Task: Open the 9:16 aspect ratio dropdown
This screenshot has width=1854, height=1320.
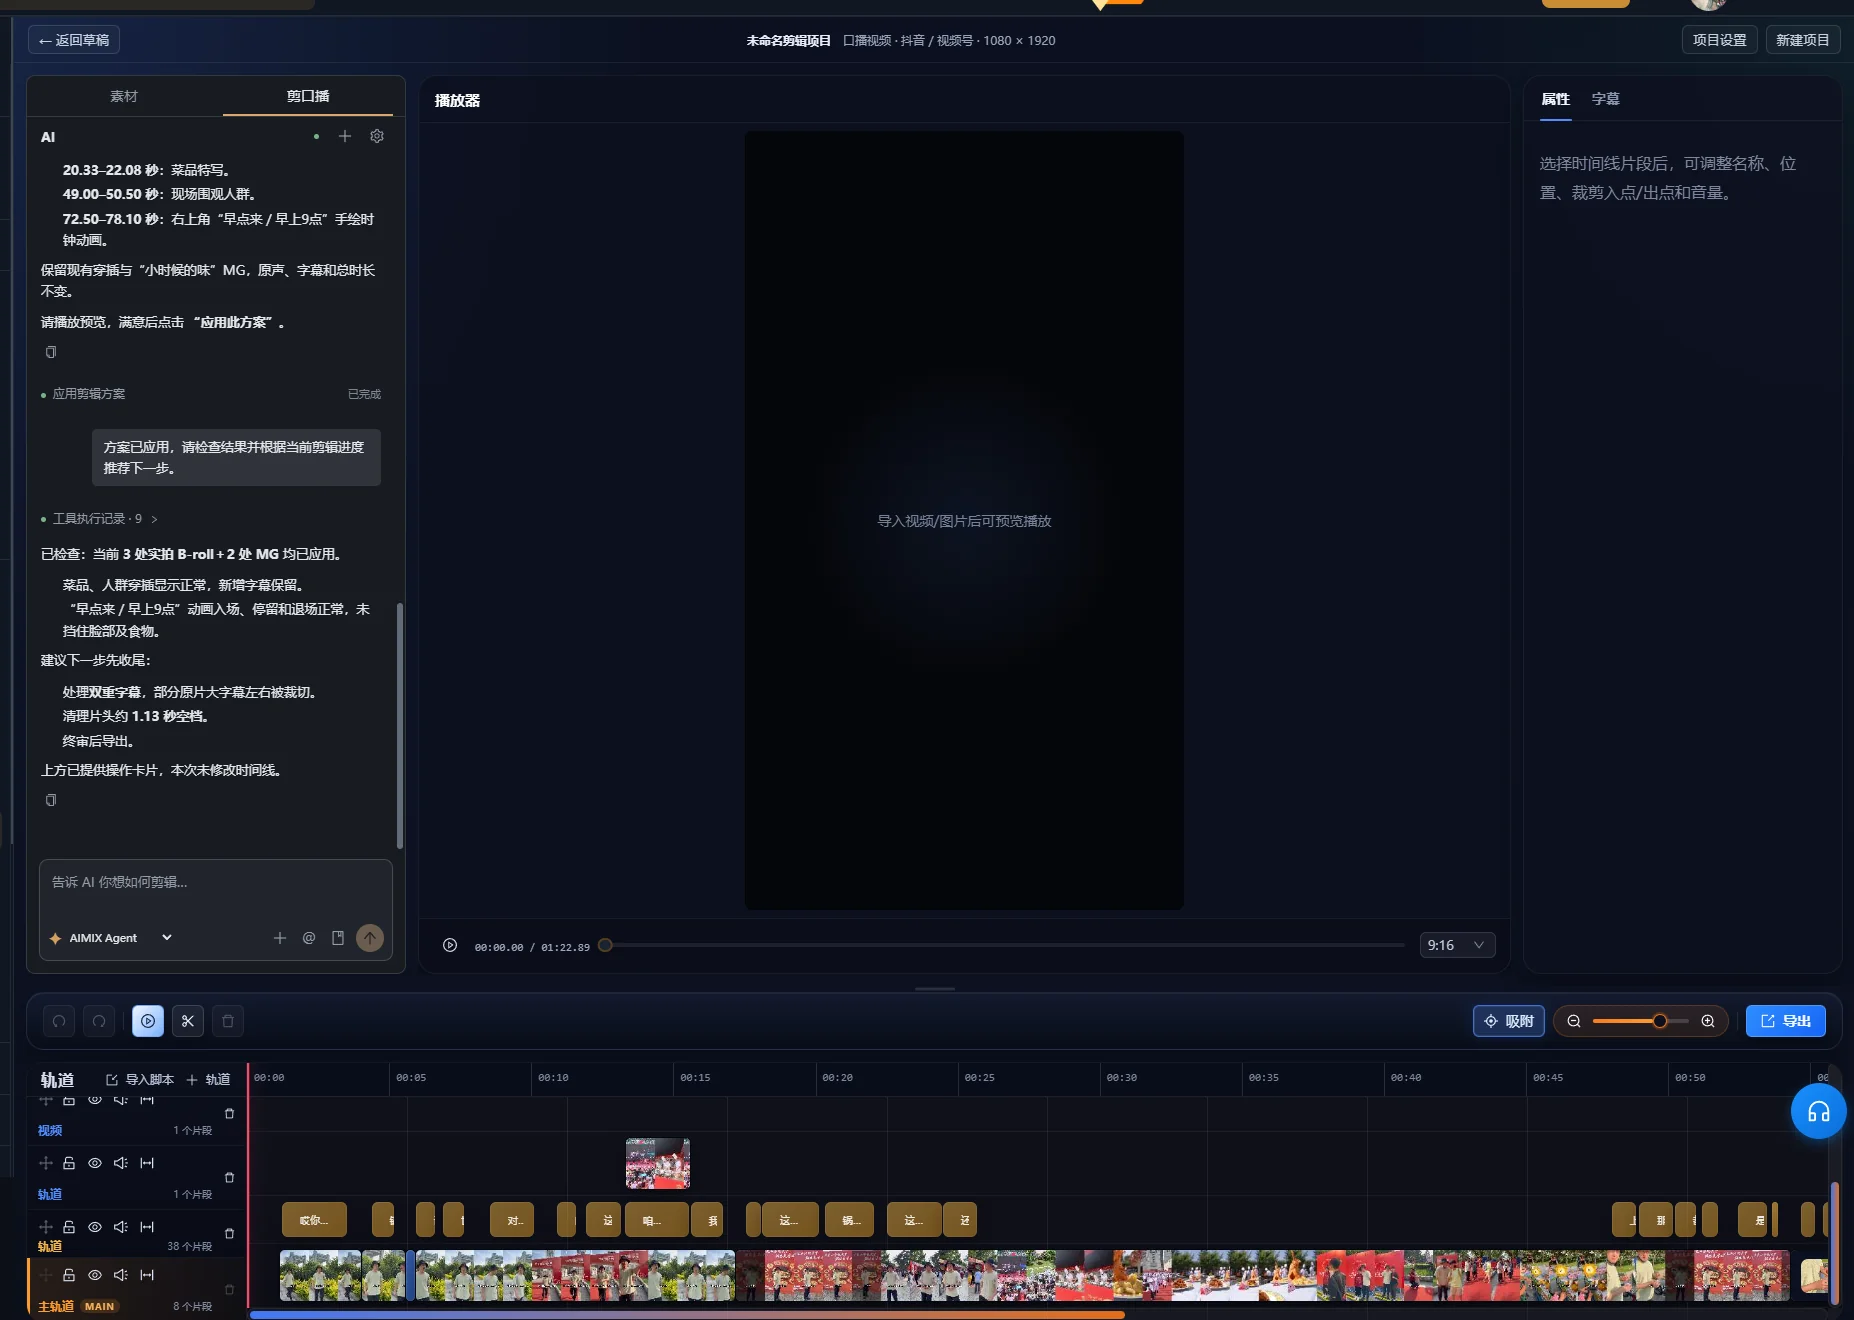Action: coord(1457,945)
